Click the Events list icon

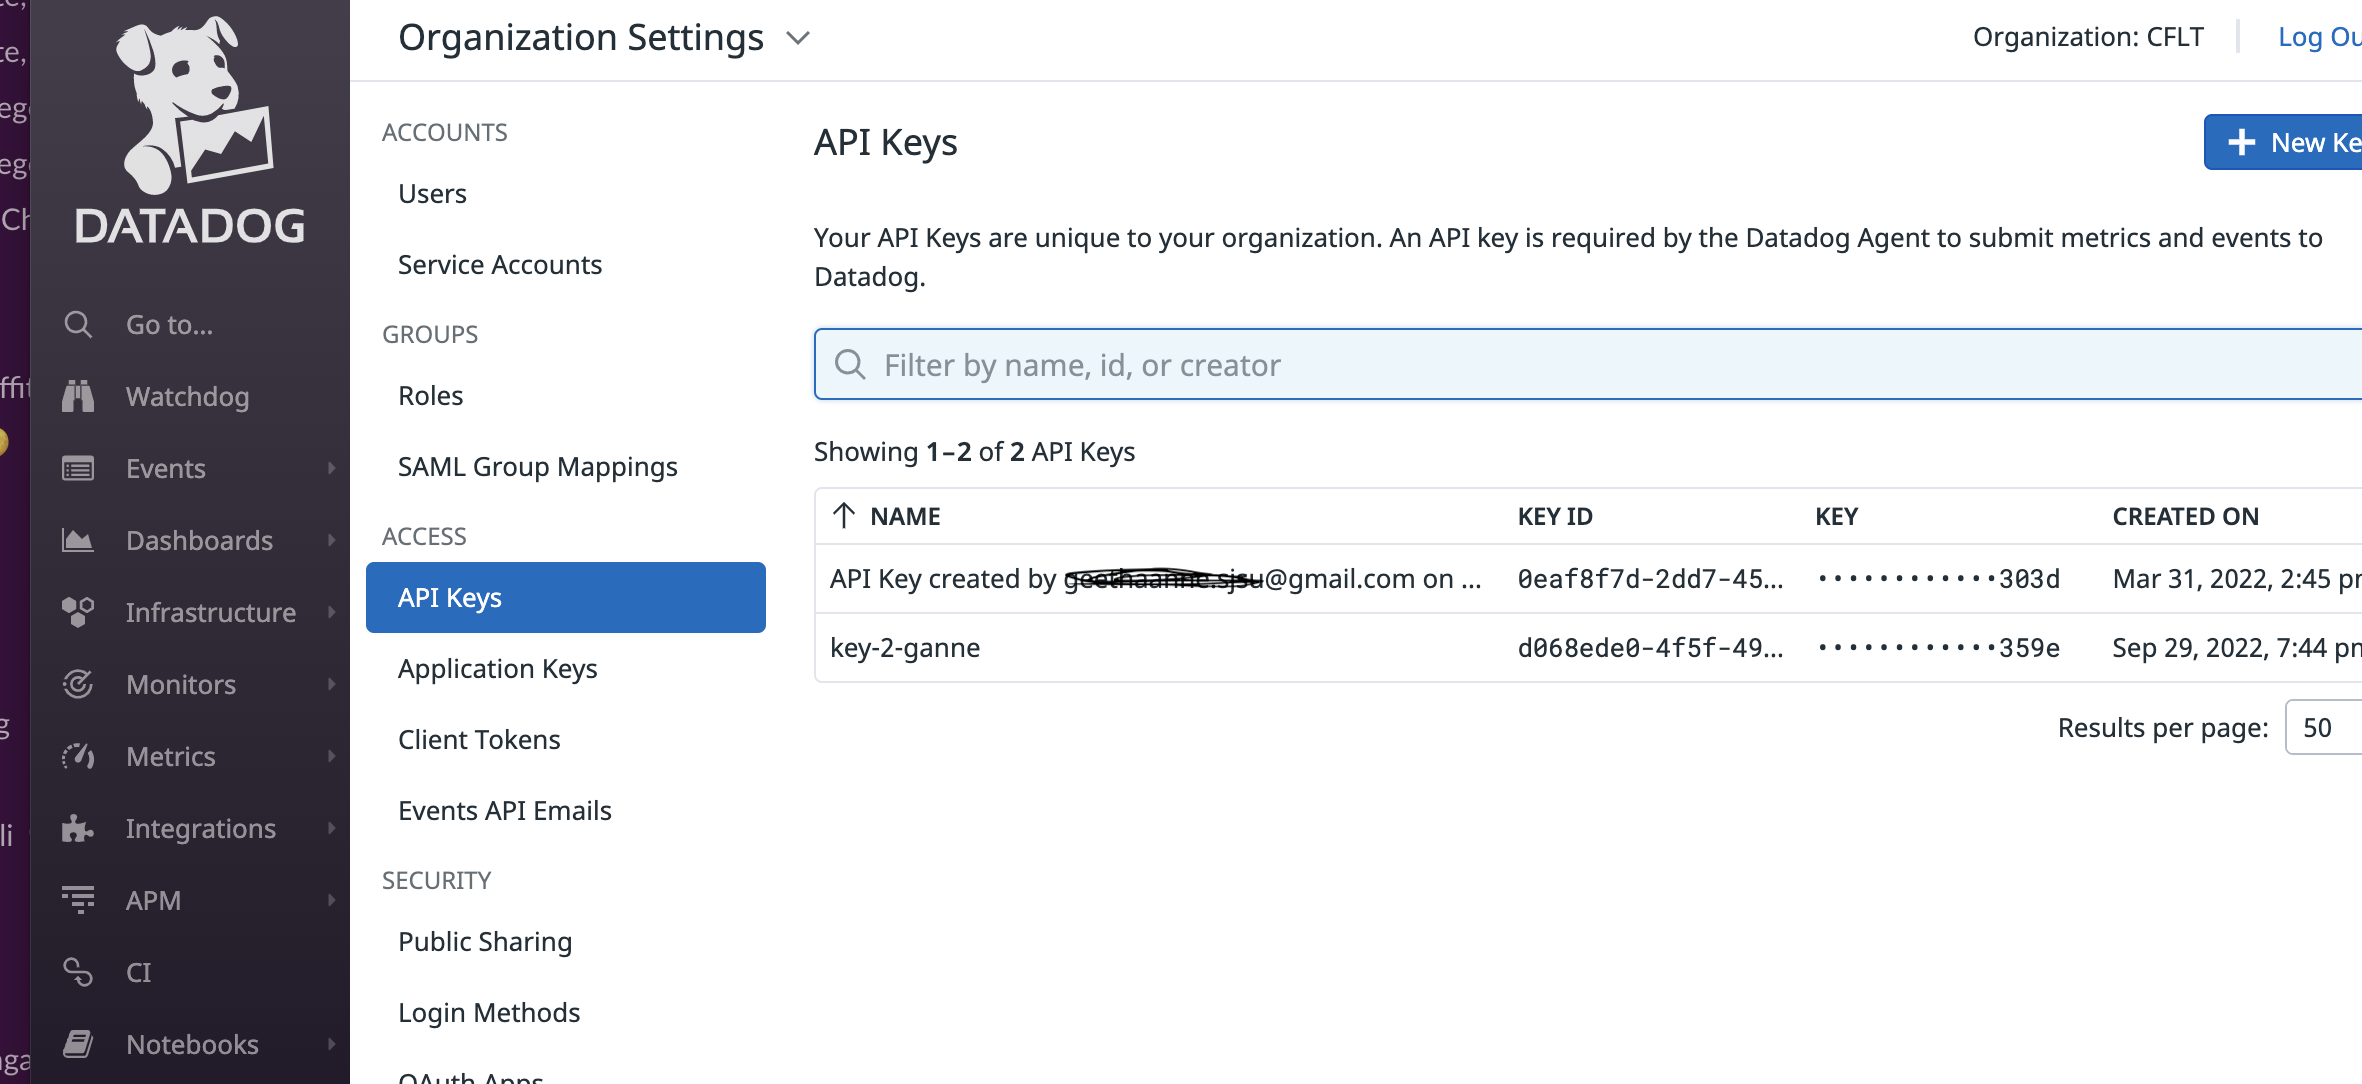(x=78, y=468)
